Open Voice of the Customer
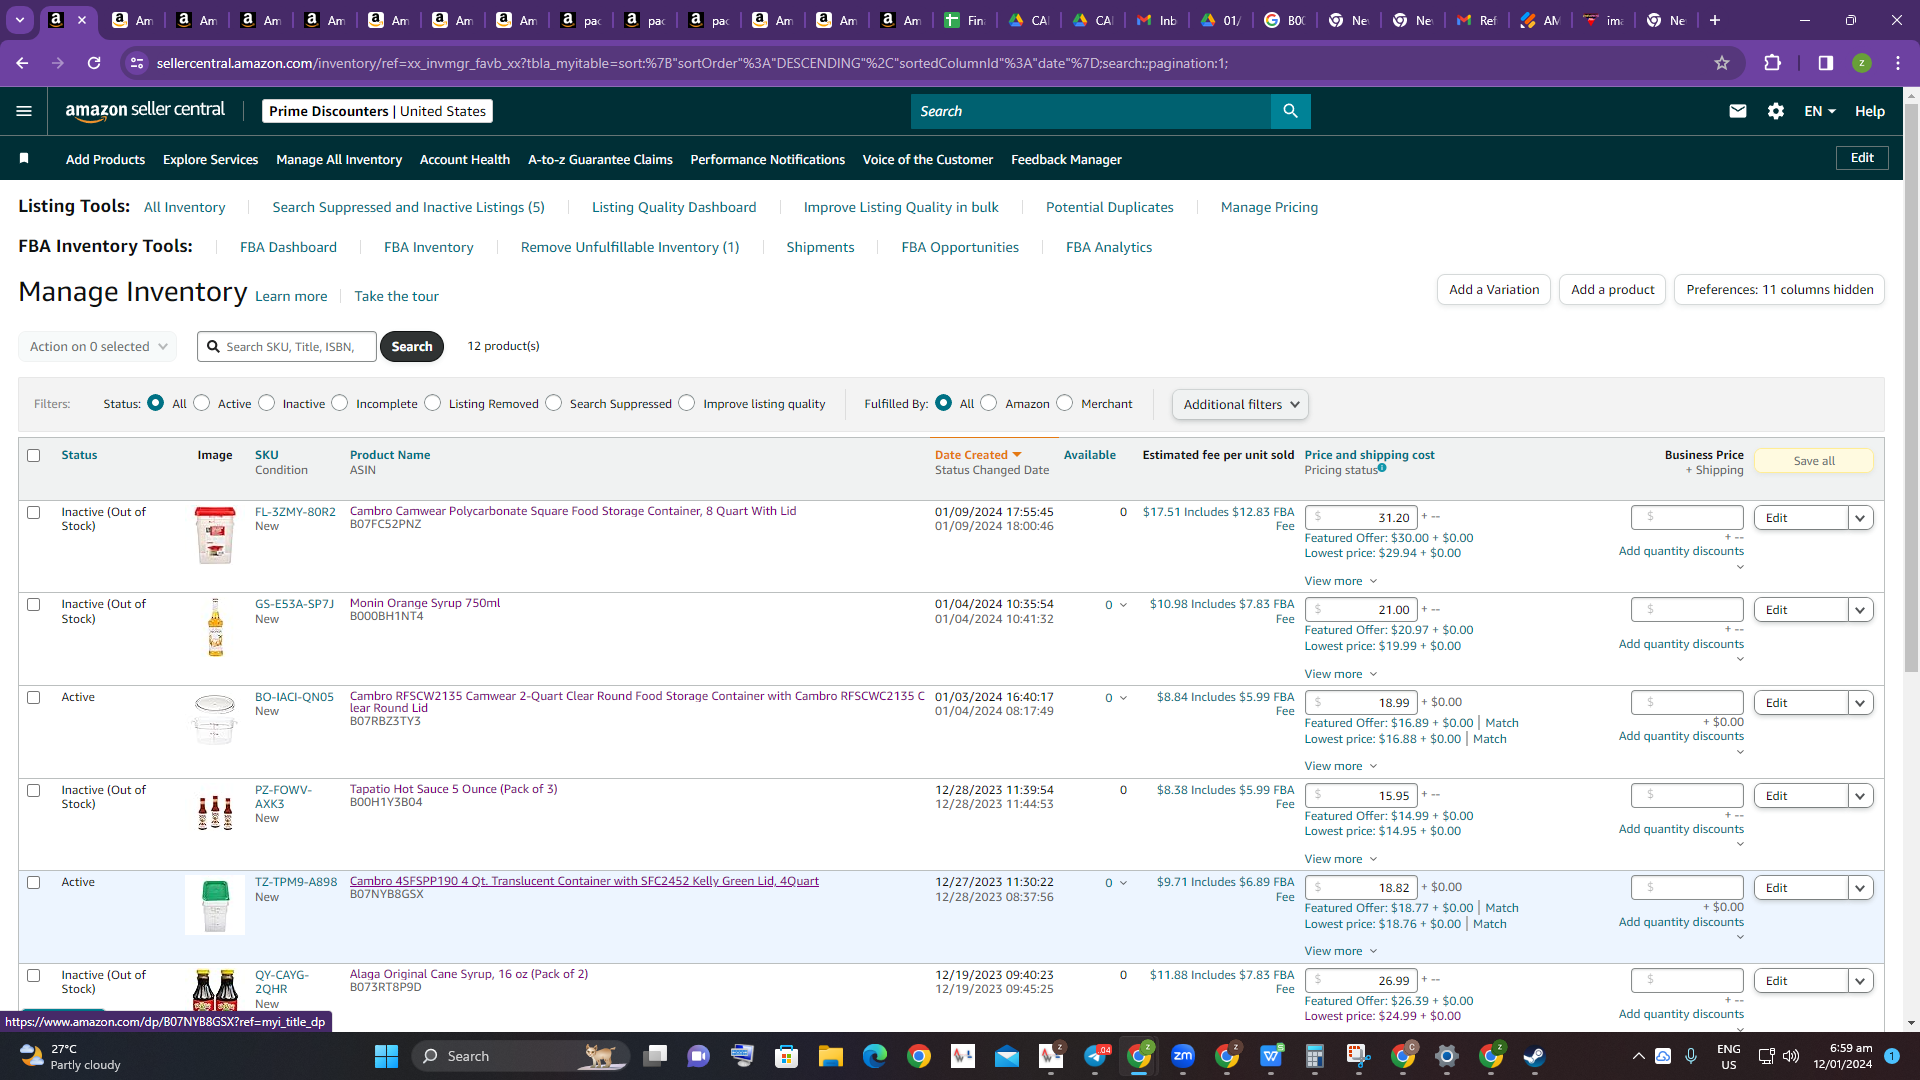 tap(928, 159)
